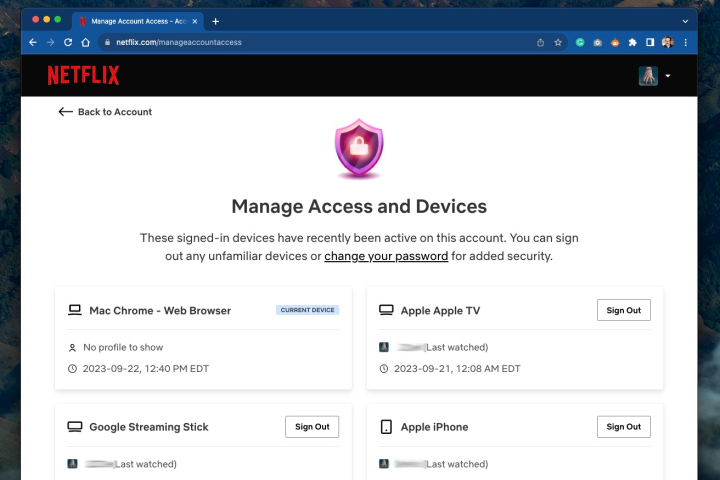
Task: Click the shield lock icon
Action: pos(359,148)
